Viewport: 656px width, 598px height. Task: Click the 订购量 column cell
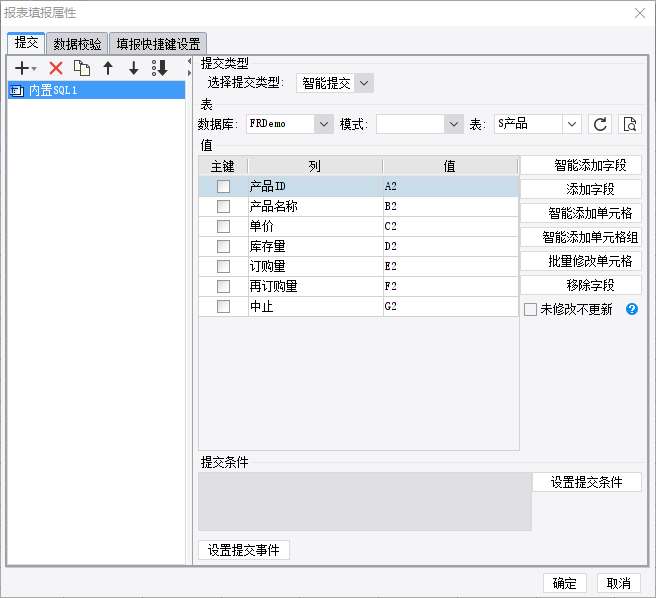pos(315,266)
